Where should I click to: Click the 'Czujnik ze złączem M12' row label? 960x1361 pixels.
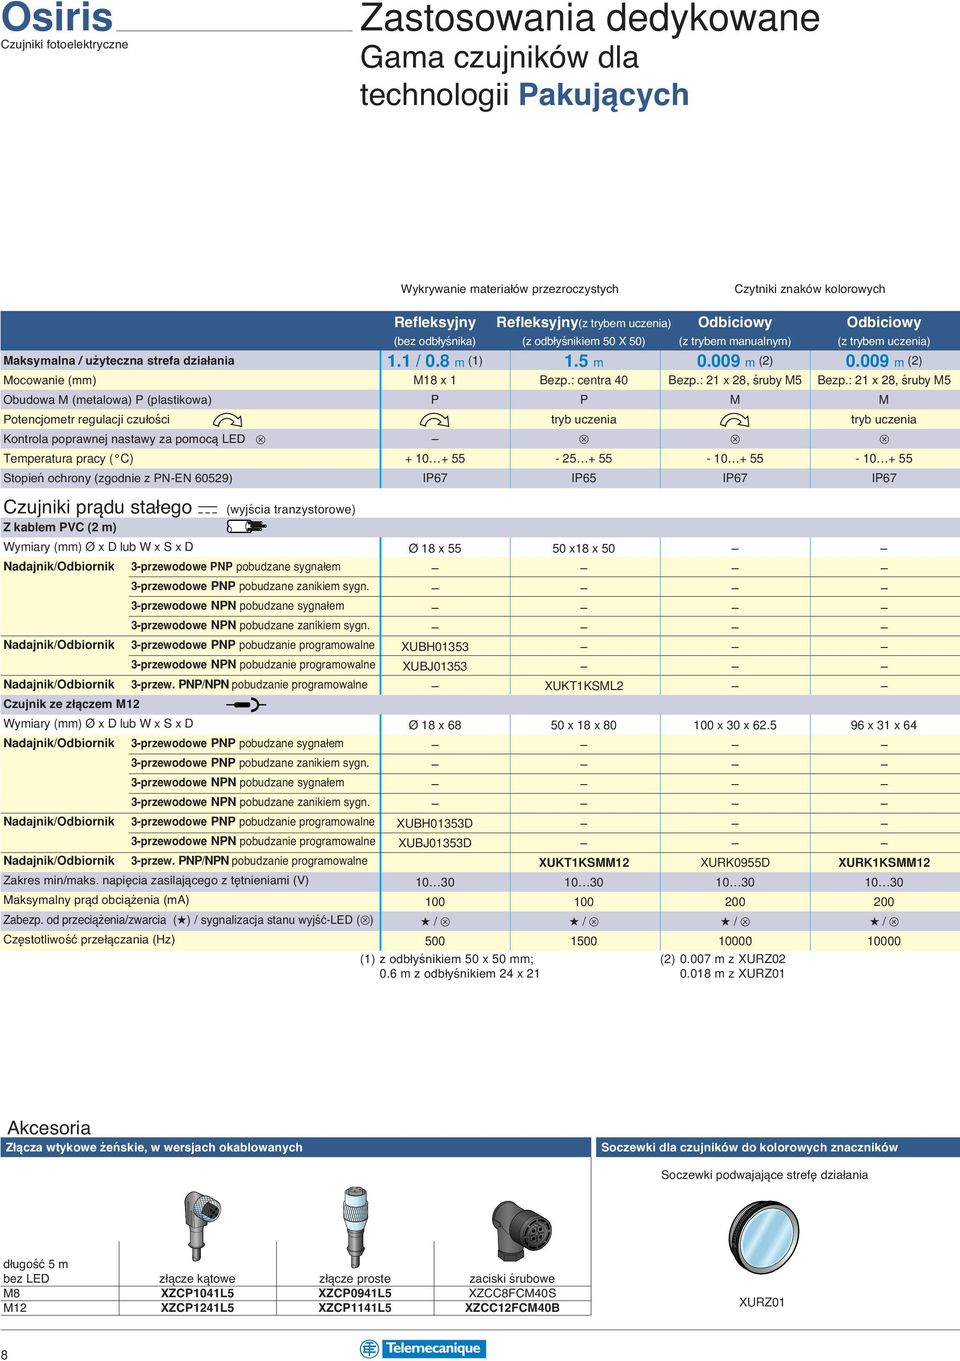72,704
